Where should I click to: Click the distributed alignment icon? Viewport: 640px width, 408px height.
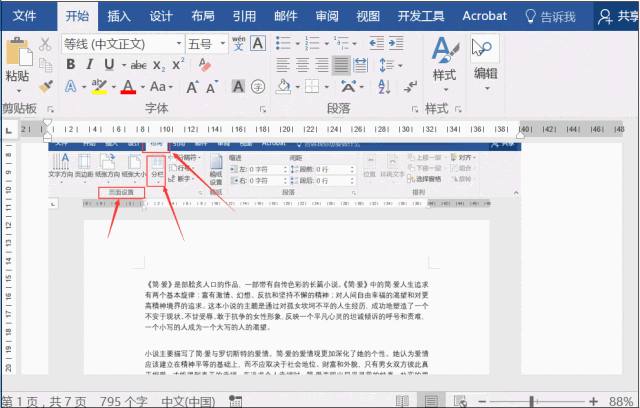pyautogui.click(x=360, y=65)
